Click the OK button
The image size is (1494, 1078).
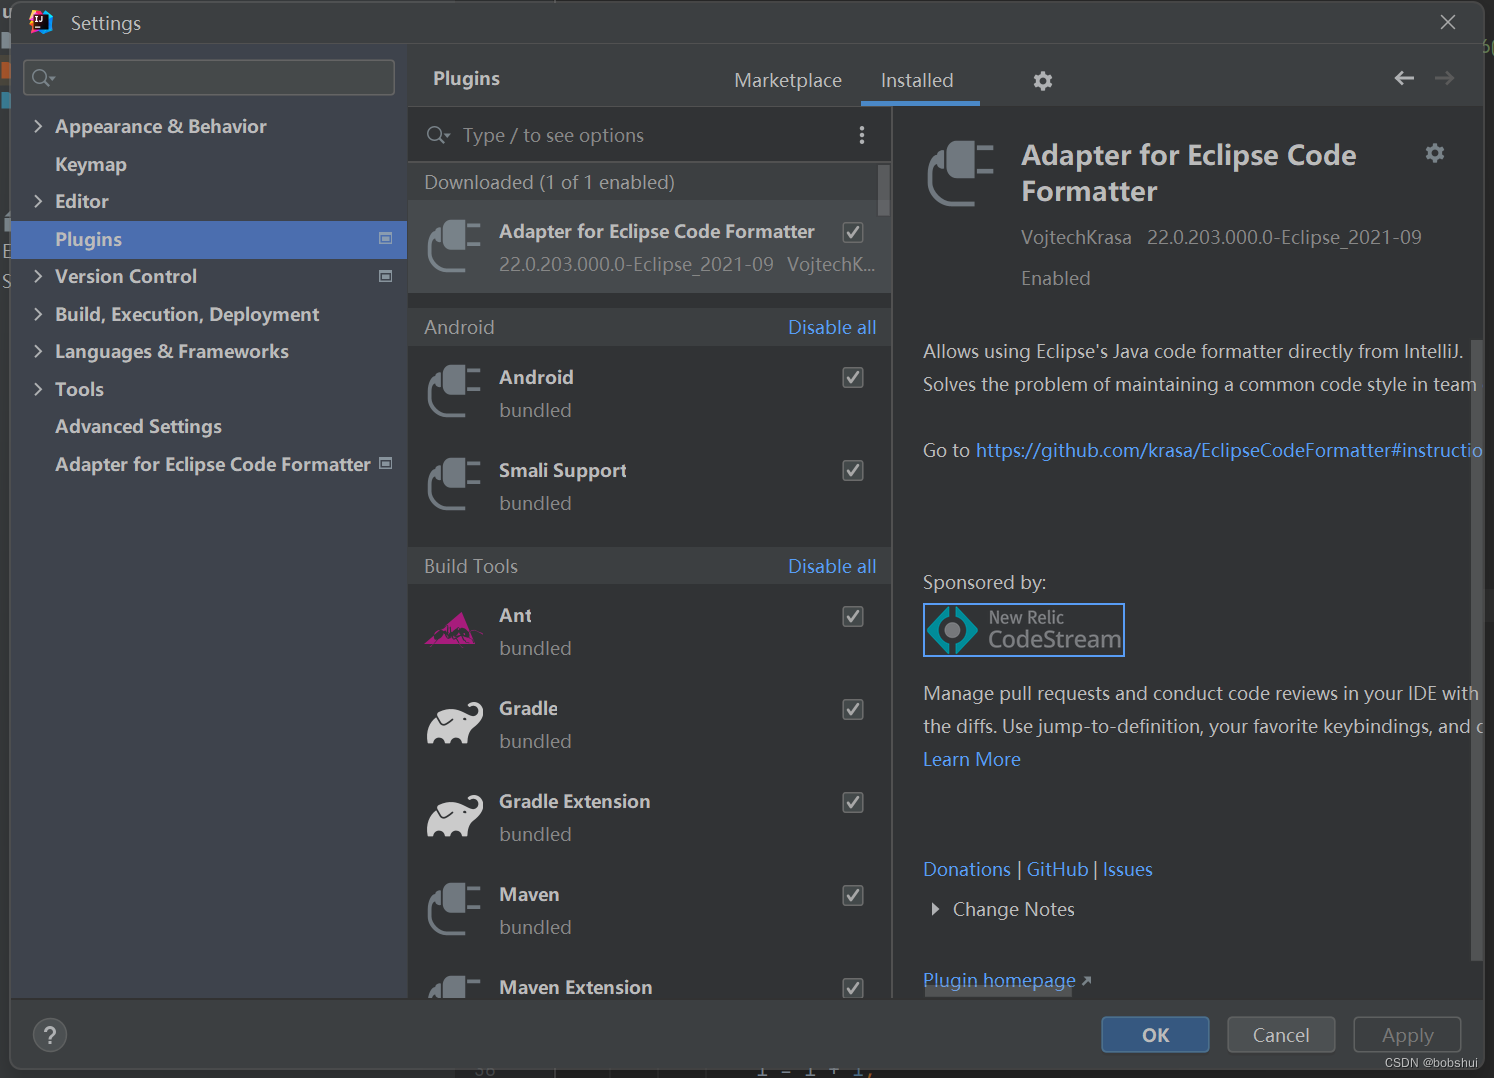[1155, 1035]
